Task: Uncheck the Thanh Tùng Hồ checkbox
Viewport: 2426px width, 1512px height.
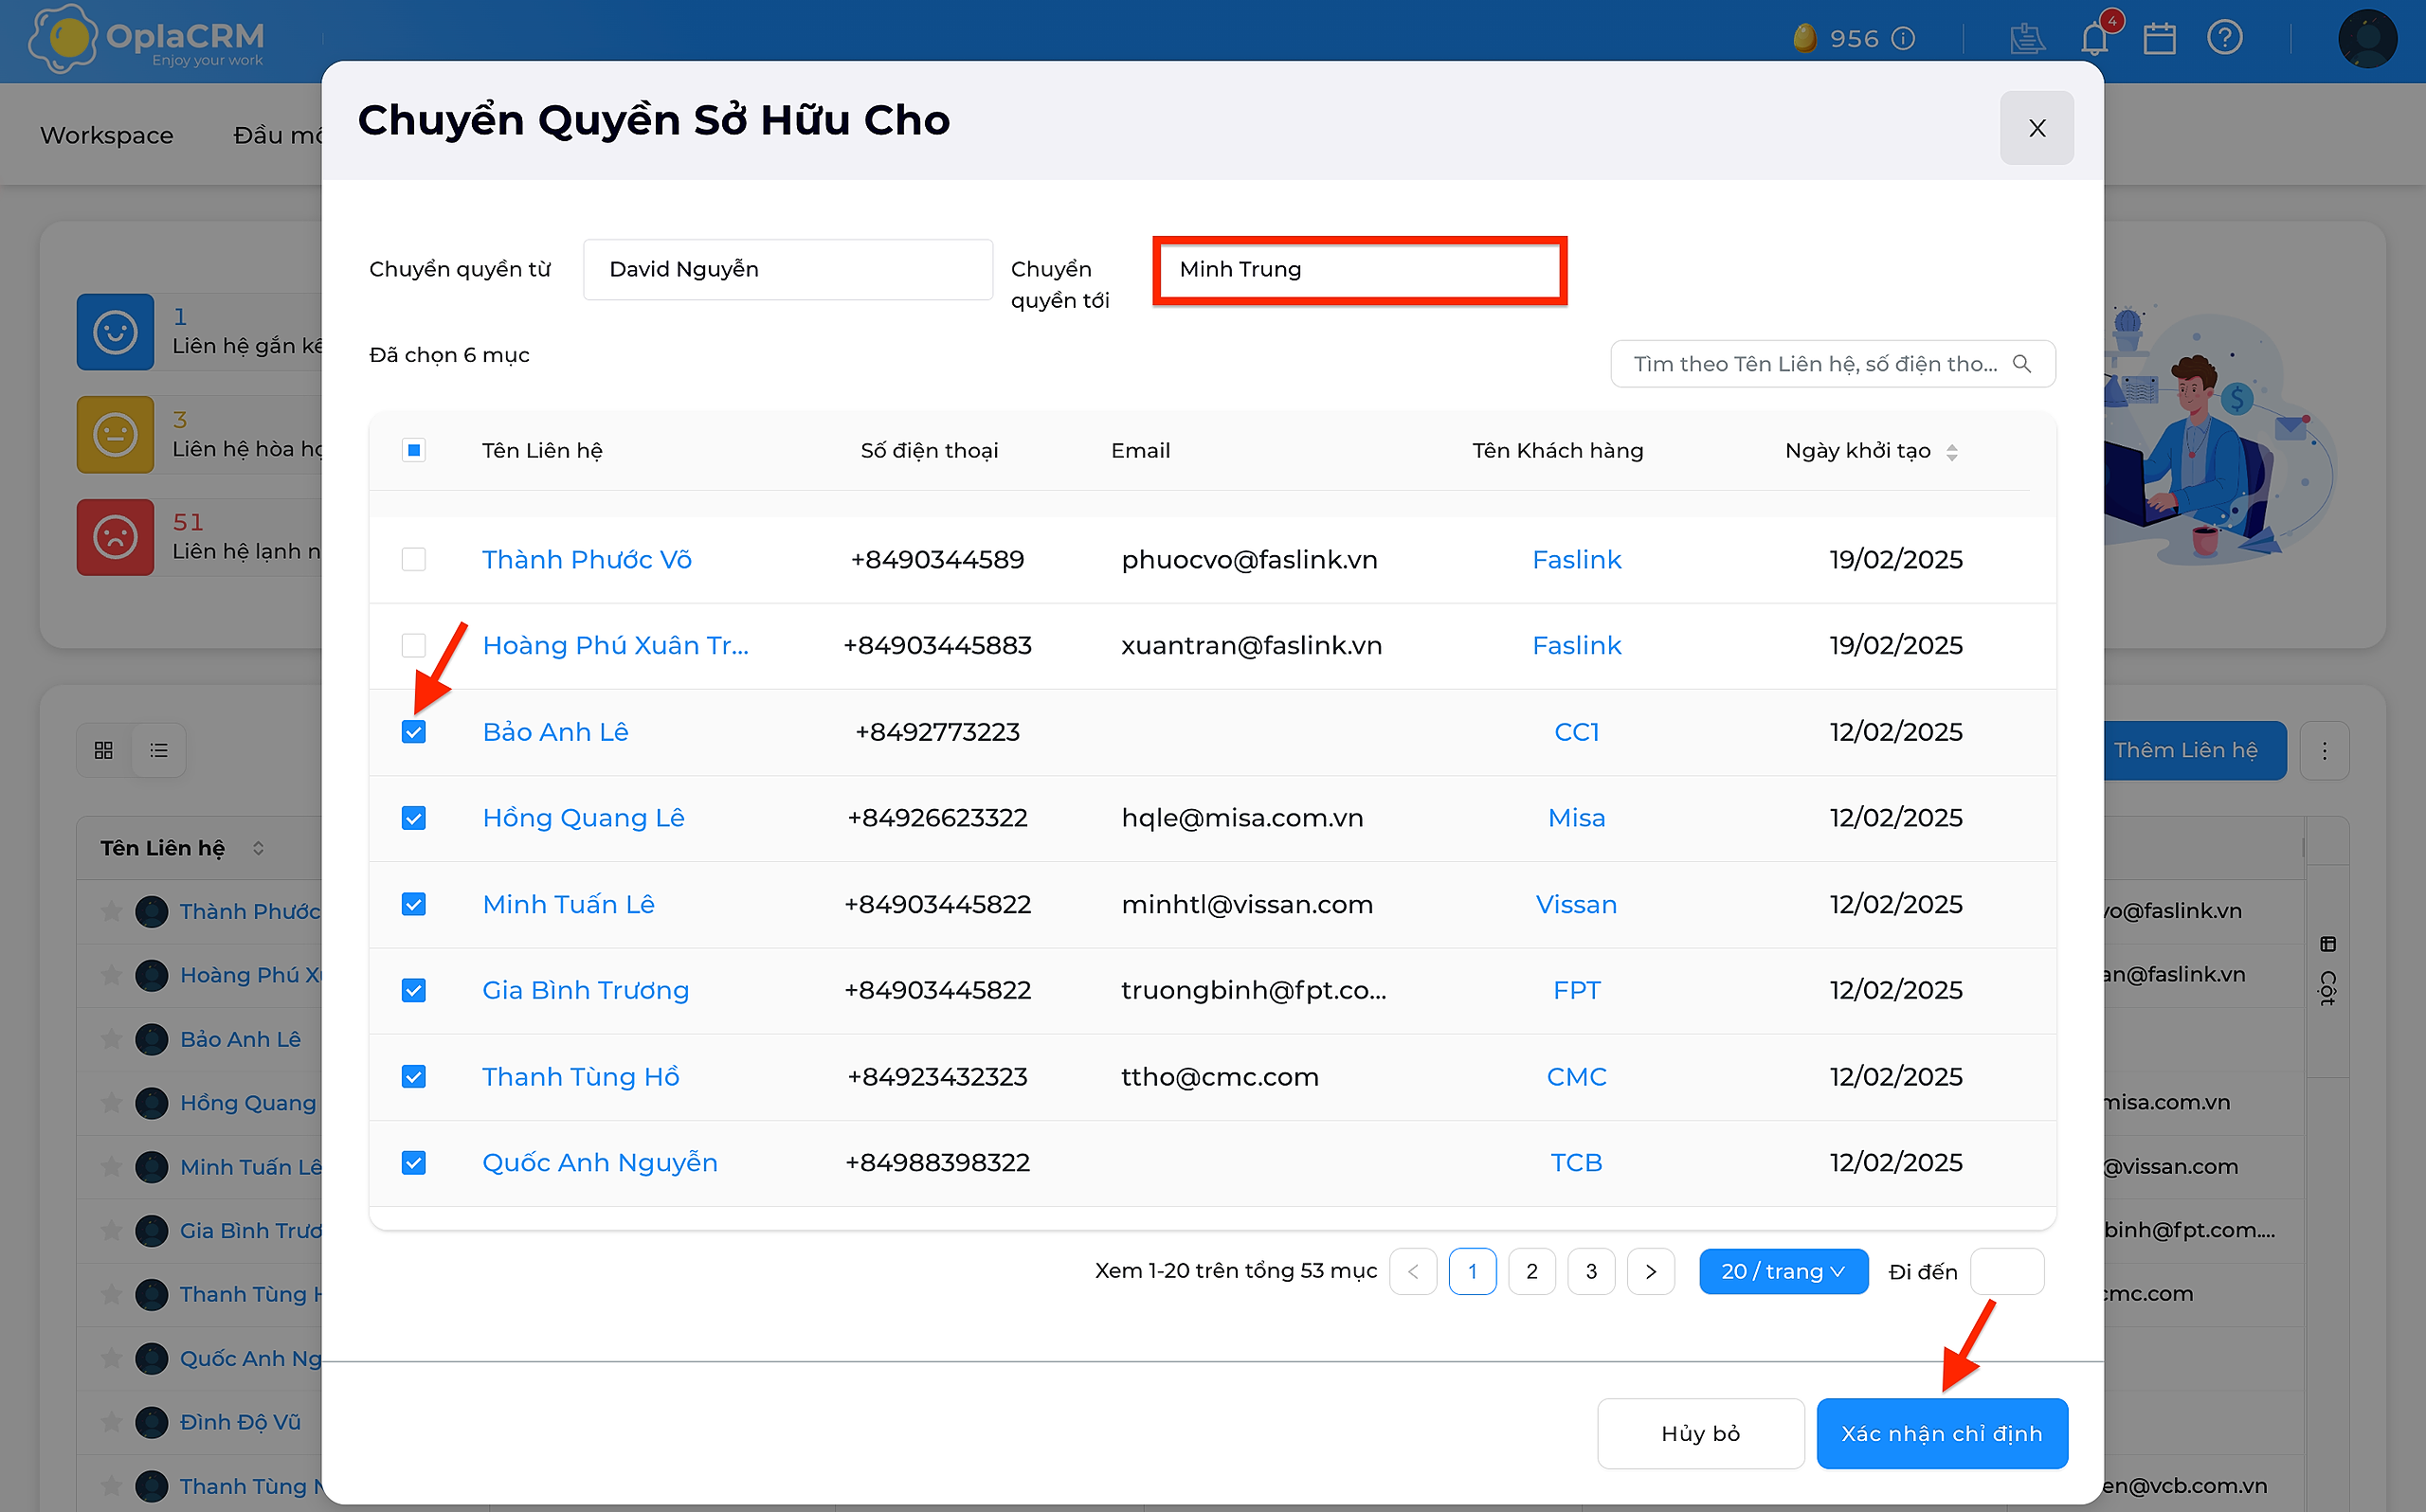Action: 413,1076
